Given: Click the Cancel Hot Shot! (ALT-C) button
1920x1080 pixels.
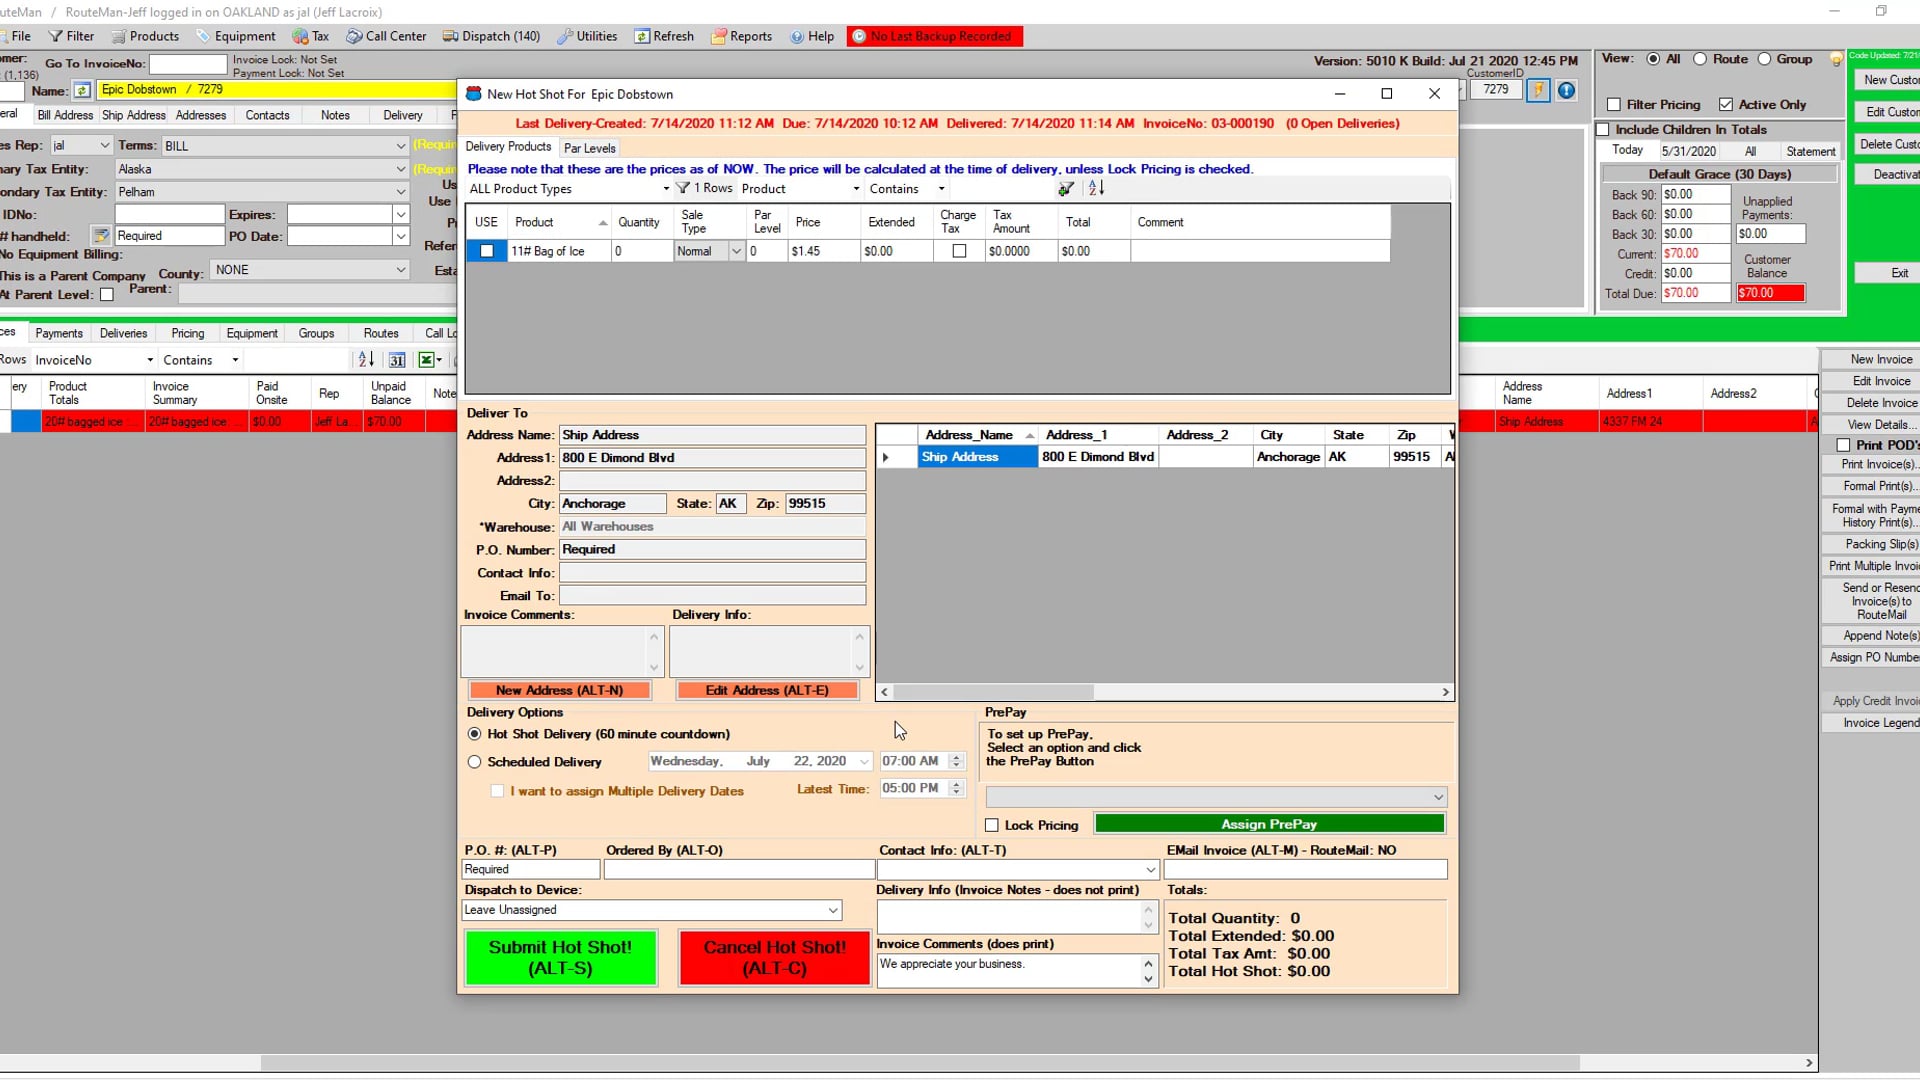Looking at the screenshot, I should [774, 957].
